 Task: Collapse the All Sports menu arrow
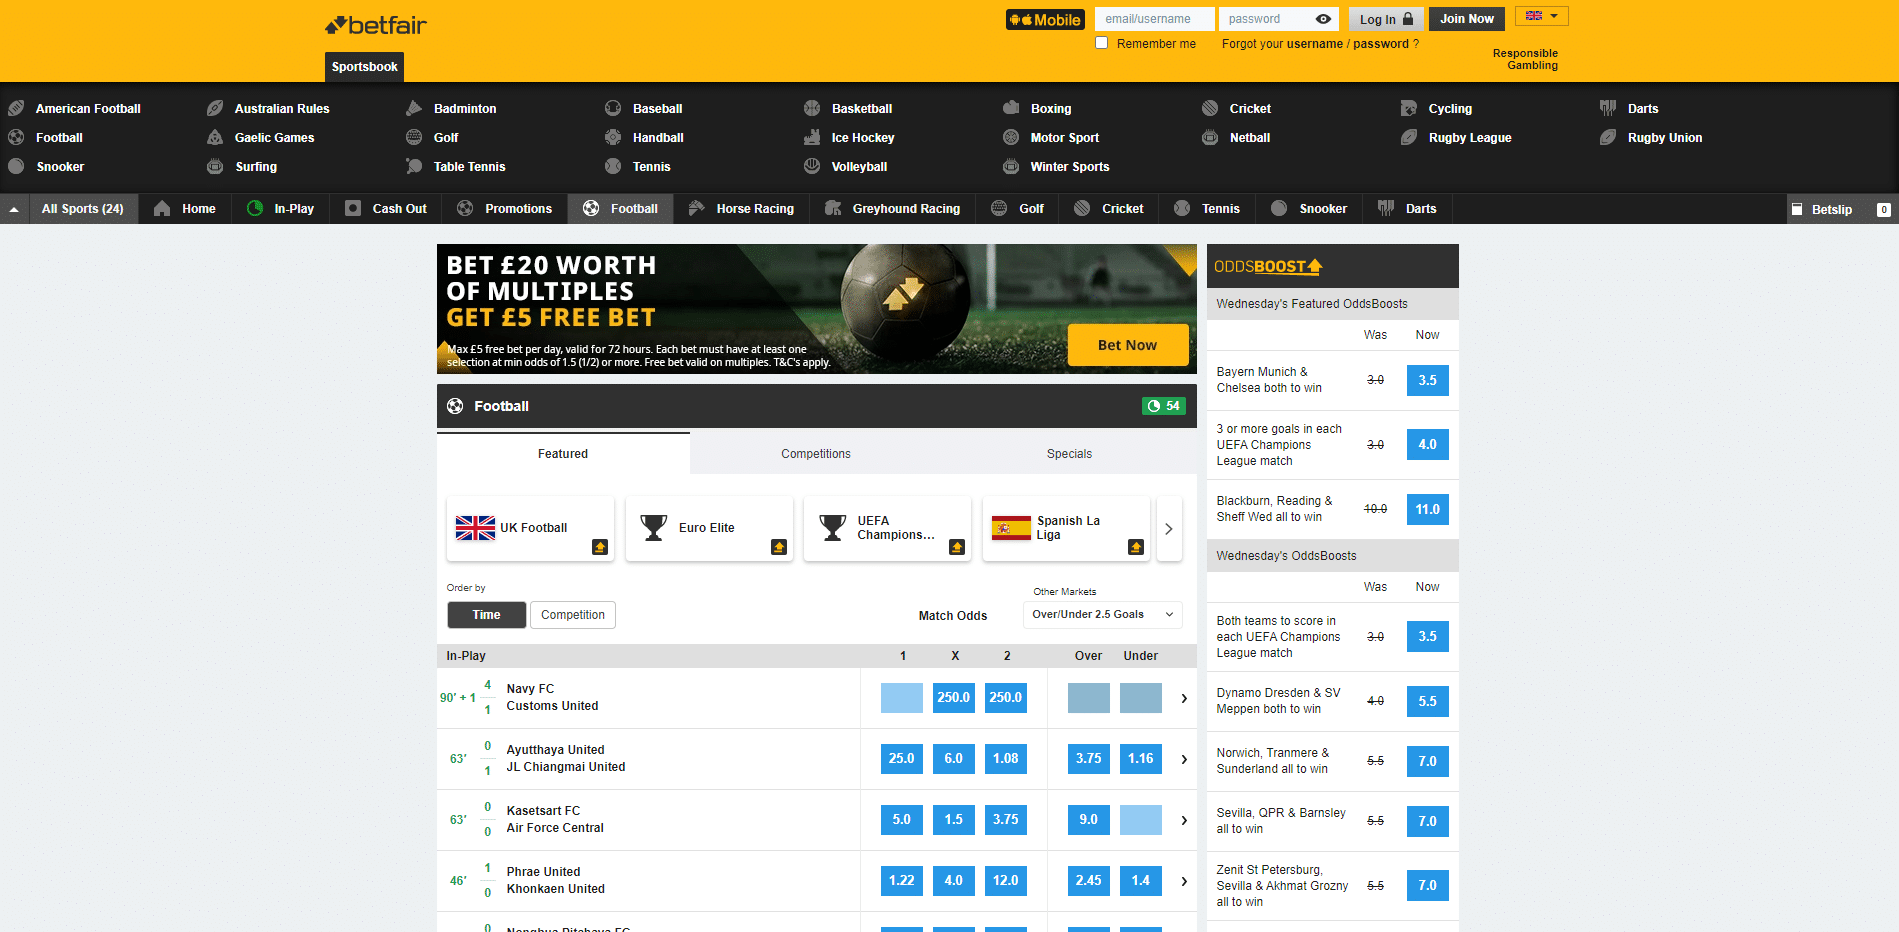tap(14, 209)
